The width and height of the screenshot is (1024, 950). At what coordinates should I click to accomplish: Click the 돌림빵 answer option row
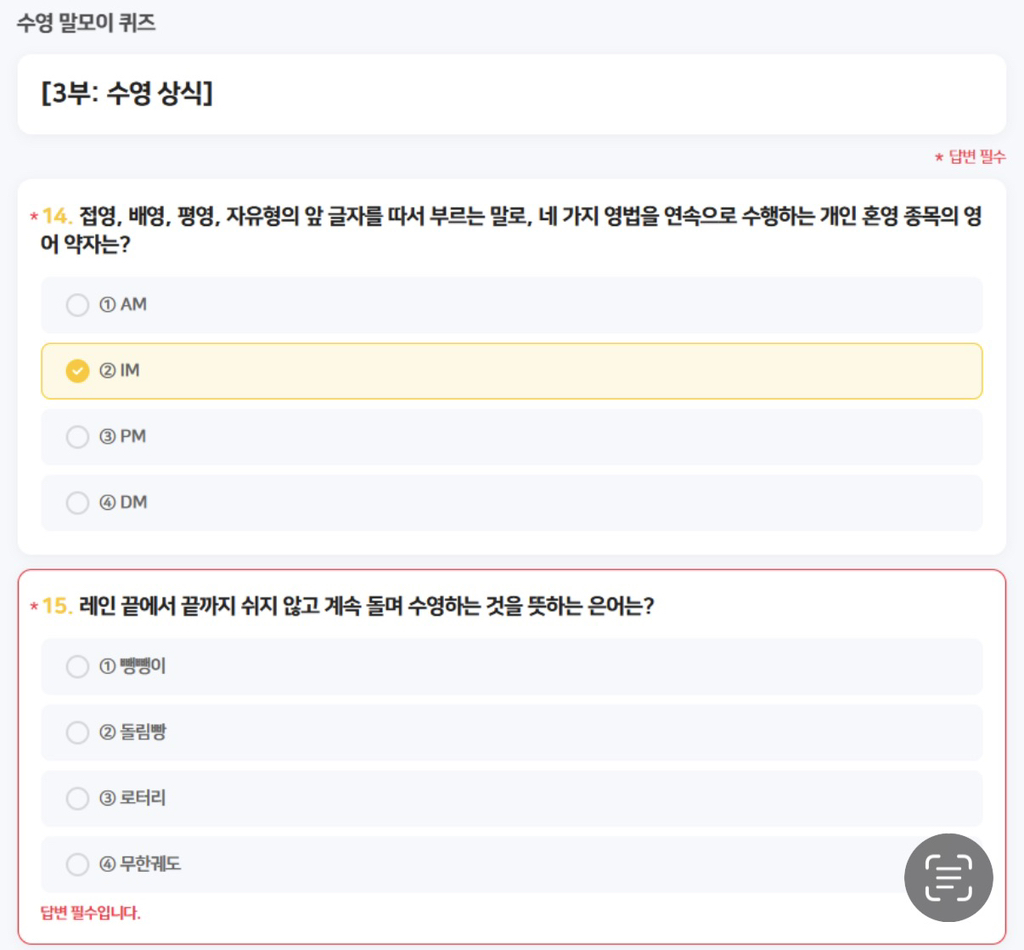pyautogui.click(x=511, y=733)
